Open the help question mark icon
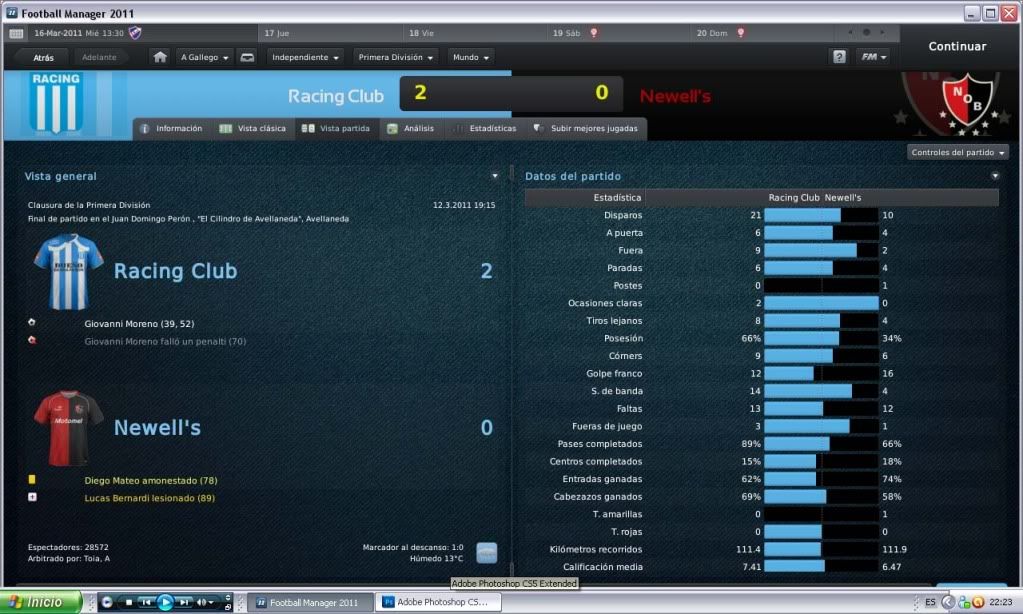This screenshot has height=614, width=1023. coord(839,57)
